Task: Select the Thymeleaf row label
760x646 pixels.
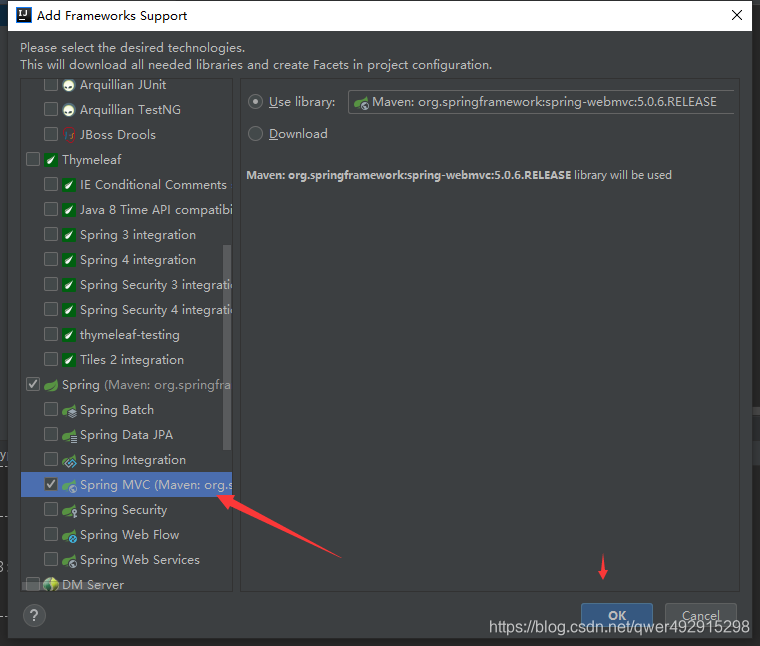Action: (x=92, y=160)
